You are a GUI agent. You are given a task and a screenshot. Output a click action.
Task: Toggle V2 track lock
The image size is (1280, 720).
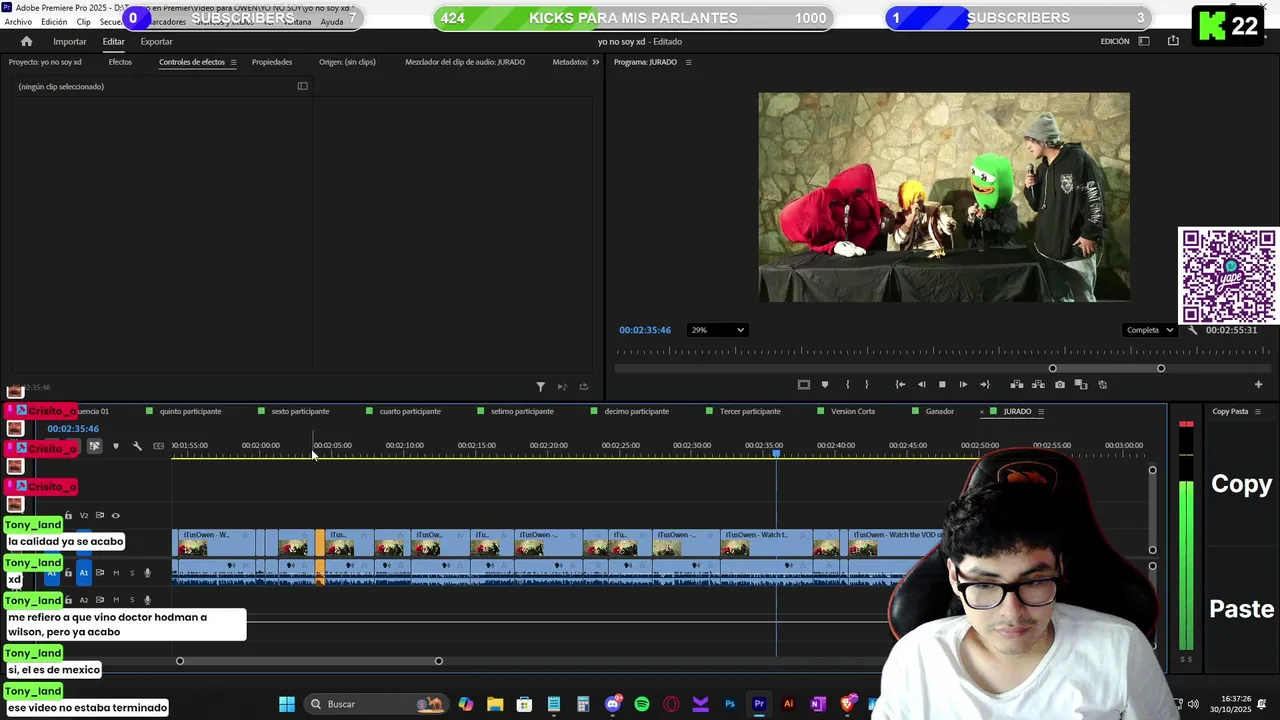pos(68,516)
